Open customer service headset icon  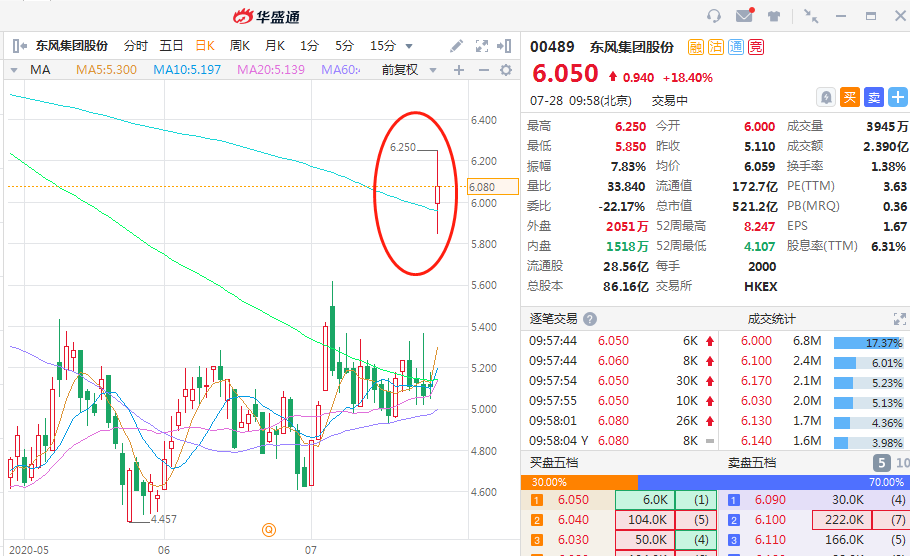pos(714,16)
